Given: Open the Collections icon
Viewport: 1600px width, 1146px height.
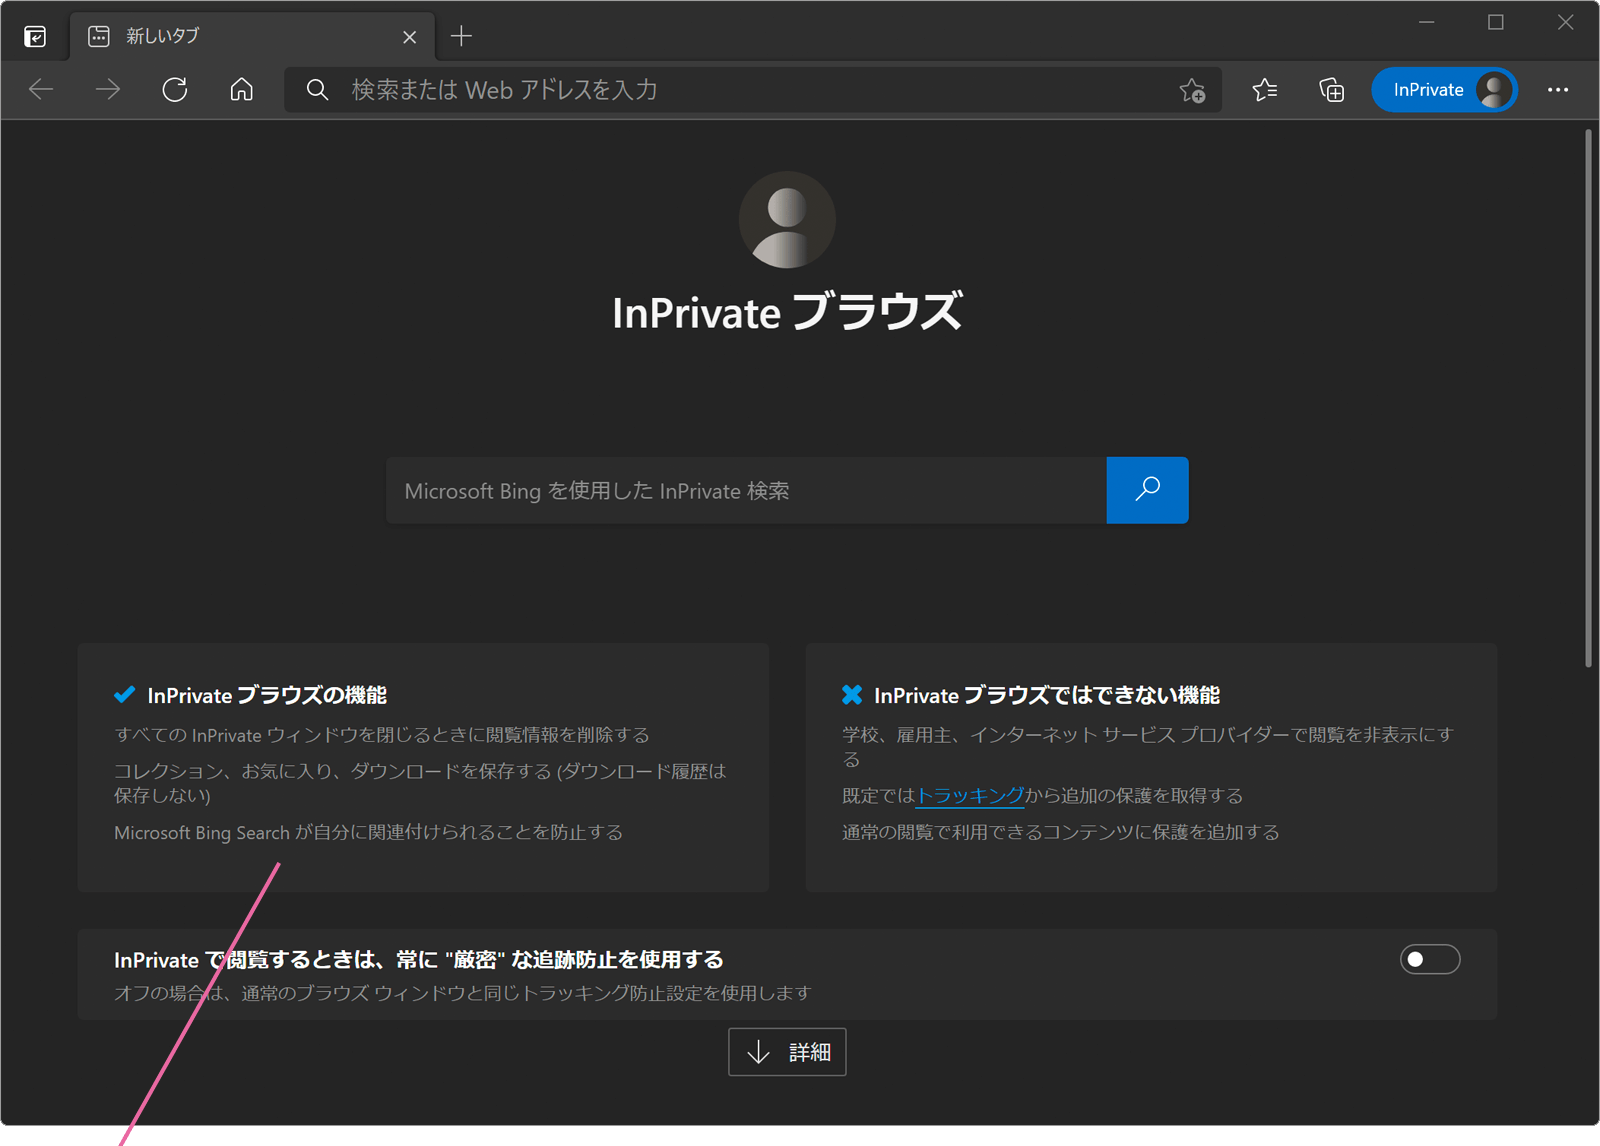Looking at the screenshot, I should point(1332,90).
